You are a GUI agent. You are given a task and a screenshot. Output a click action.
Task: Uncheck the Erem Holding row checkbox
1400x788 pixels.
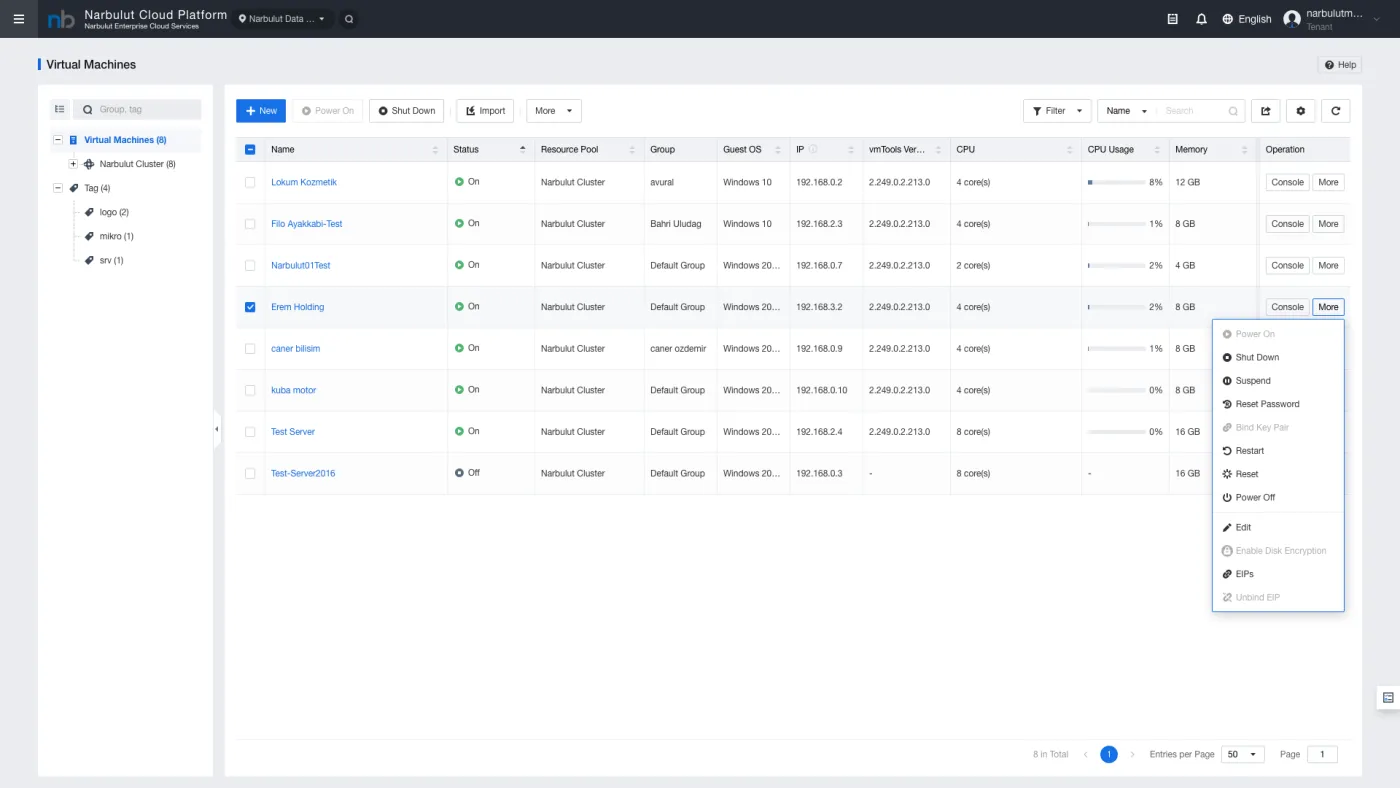pos(250,307)
